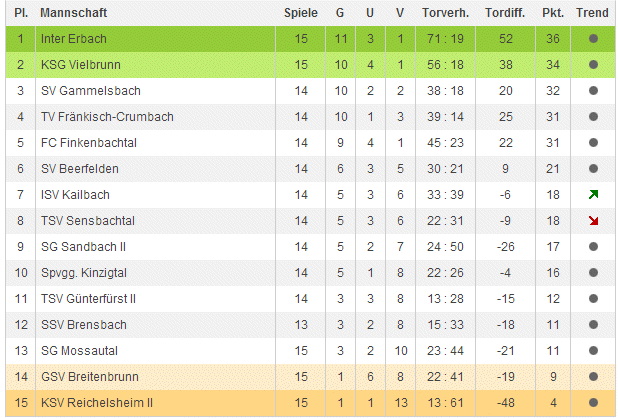Click the GSV Breitenbrunn team name

coord(89,377)
